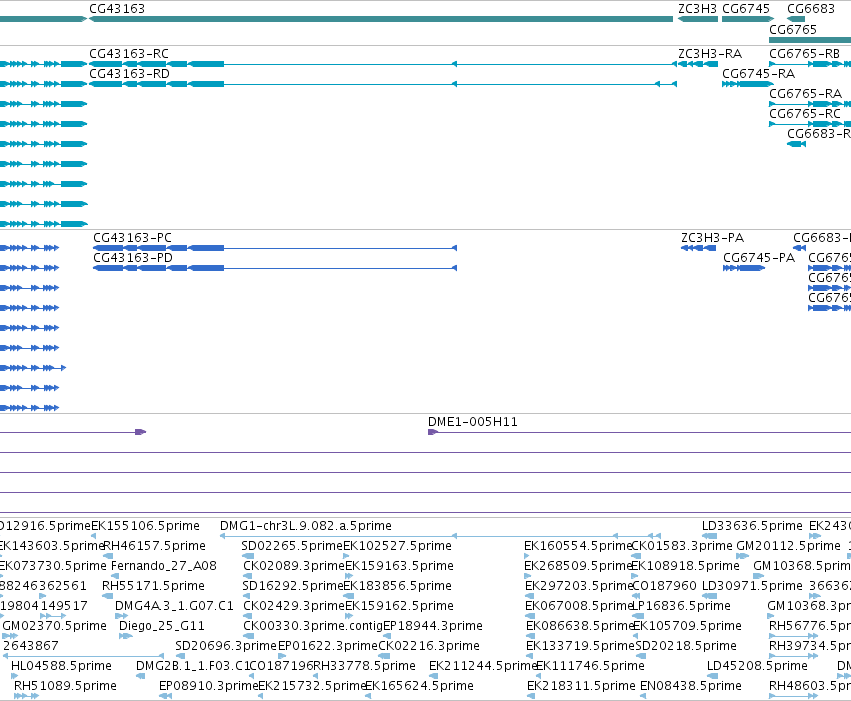Click the CG6745-RA transcript label
Screen dimensions: 851x701
click(758, 74)
